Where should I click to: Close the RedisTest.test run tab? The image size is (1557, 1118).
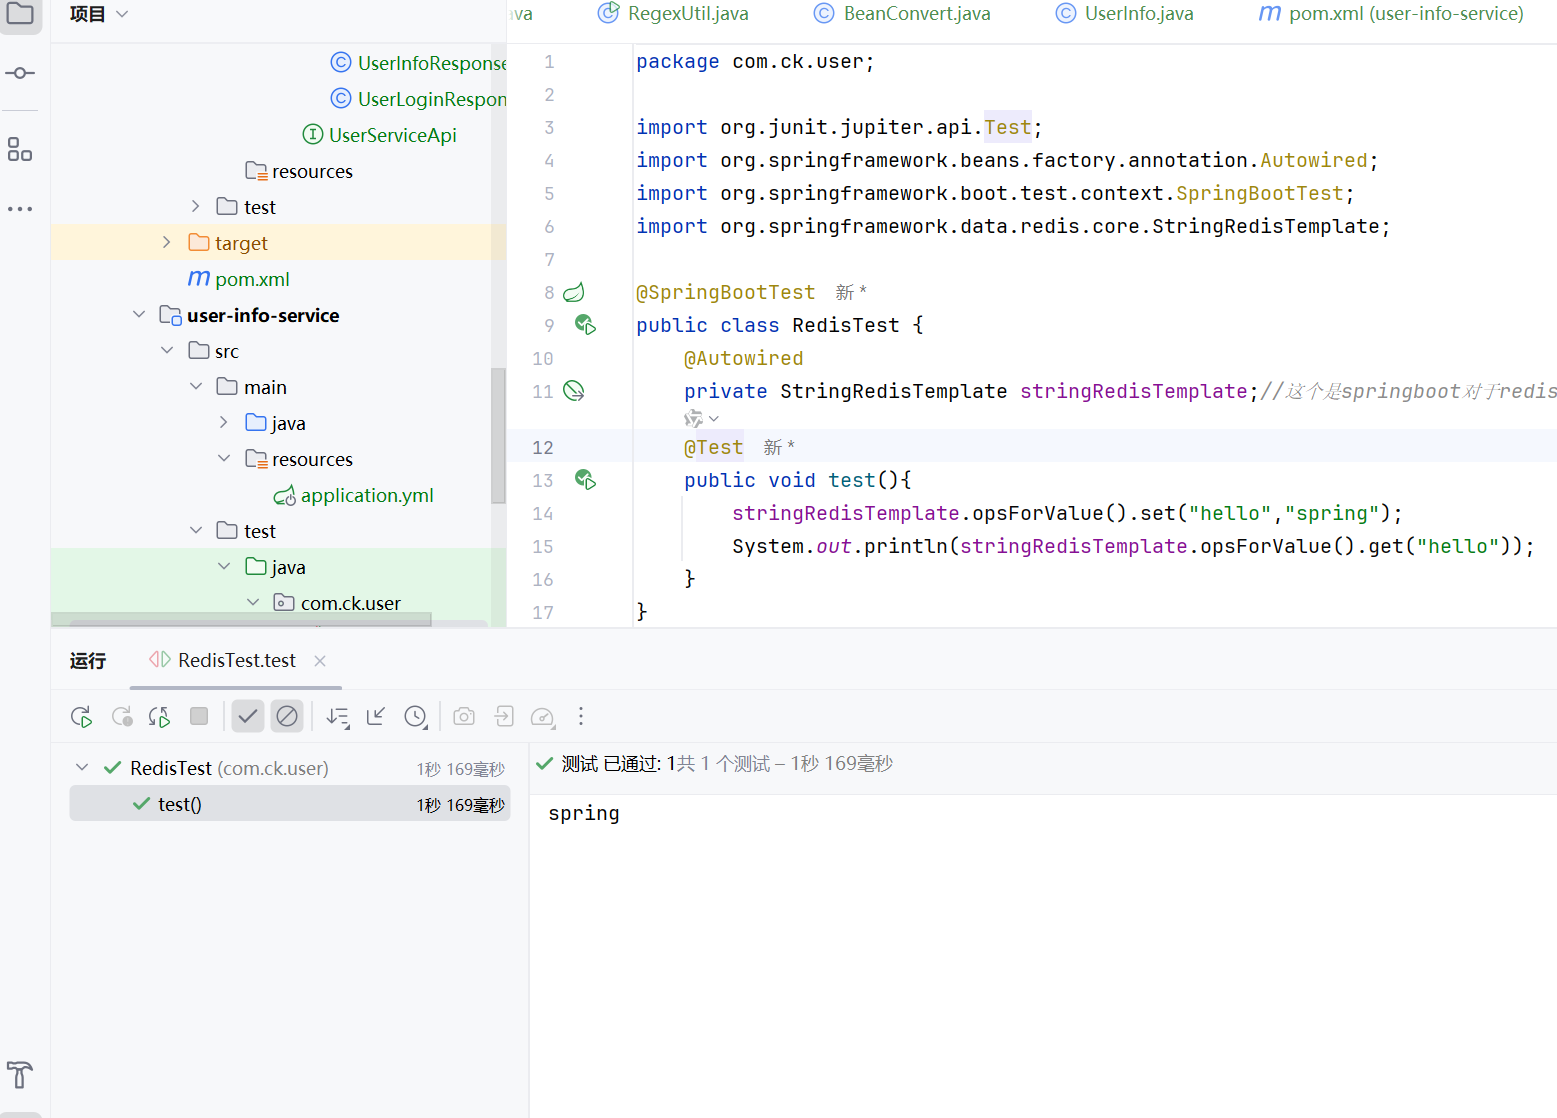320,661
